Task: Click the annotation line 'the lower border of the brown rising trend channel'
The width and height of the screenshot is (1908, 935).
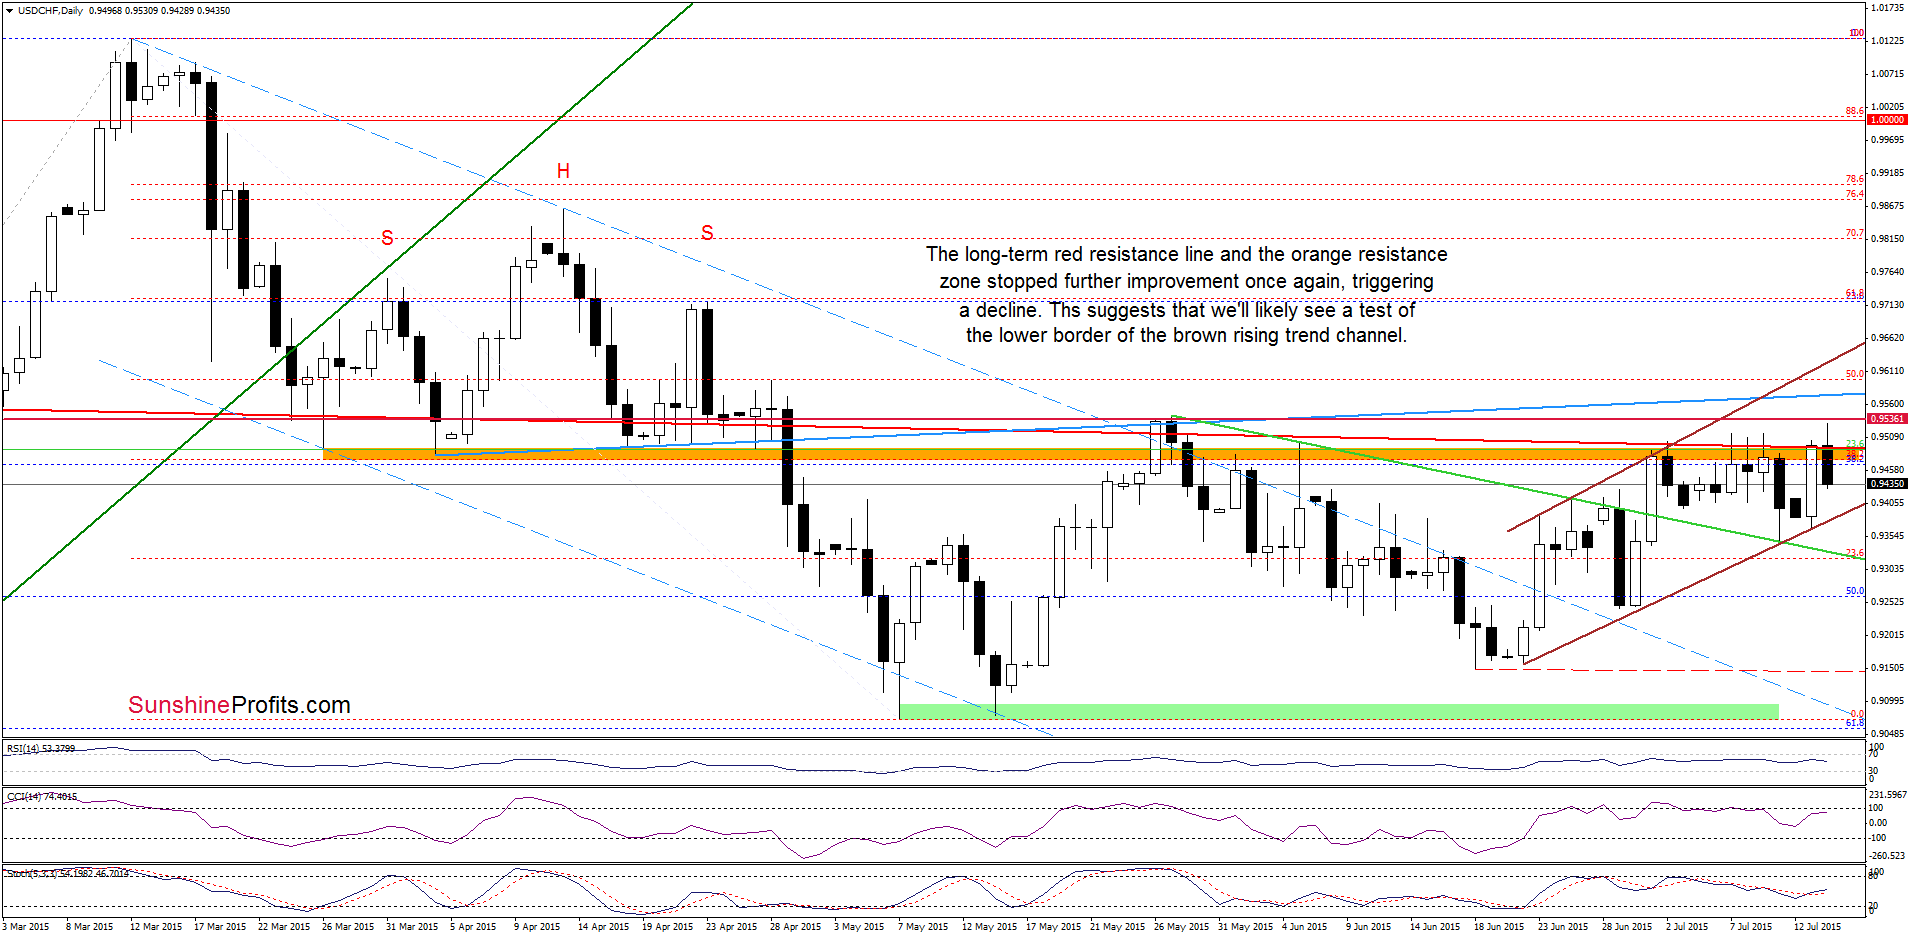Action: point(1186,335)
